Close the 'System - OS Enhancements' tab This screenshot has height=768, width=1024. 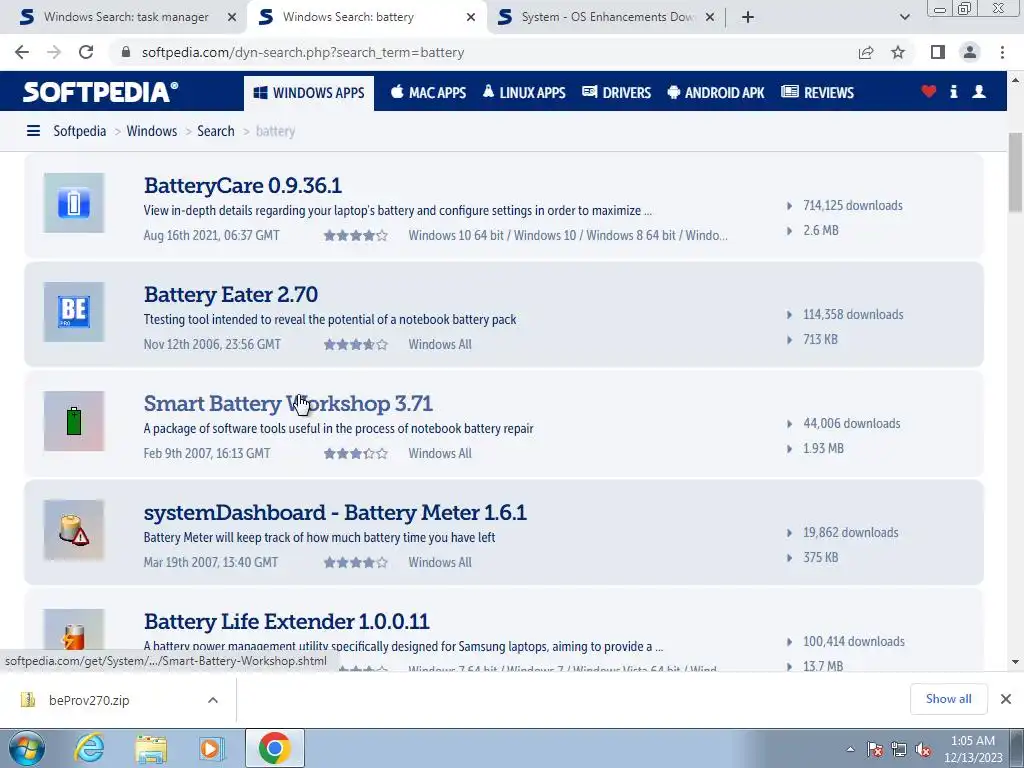point(710,17)
